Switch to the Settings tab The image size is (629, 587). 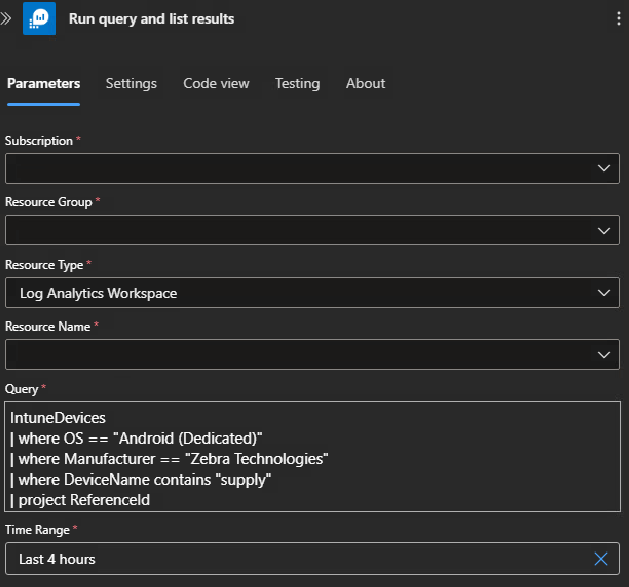coord(131,83)
